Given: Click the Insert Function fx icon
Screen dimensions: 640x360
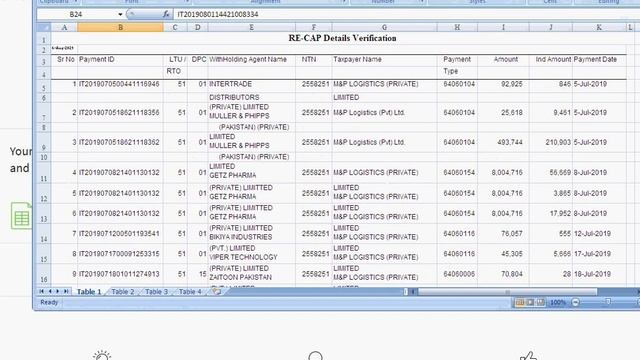Looking at the screenshot, I should pyautogui.click(x=166, y=14).
